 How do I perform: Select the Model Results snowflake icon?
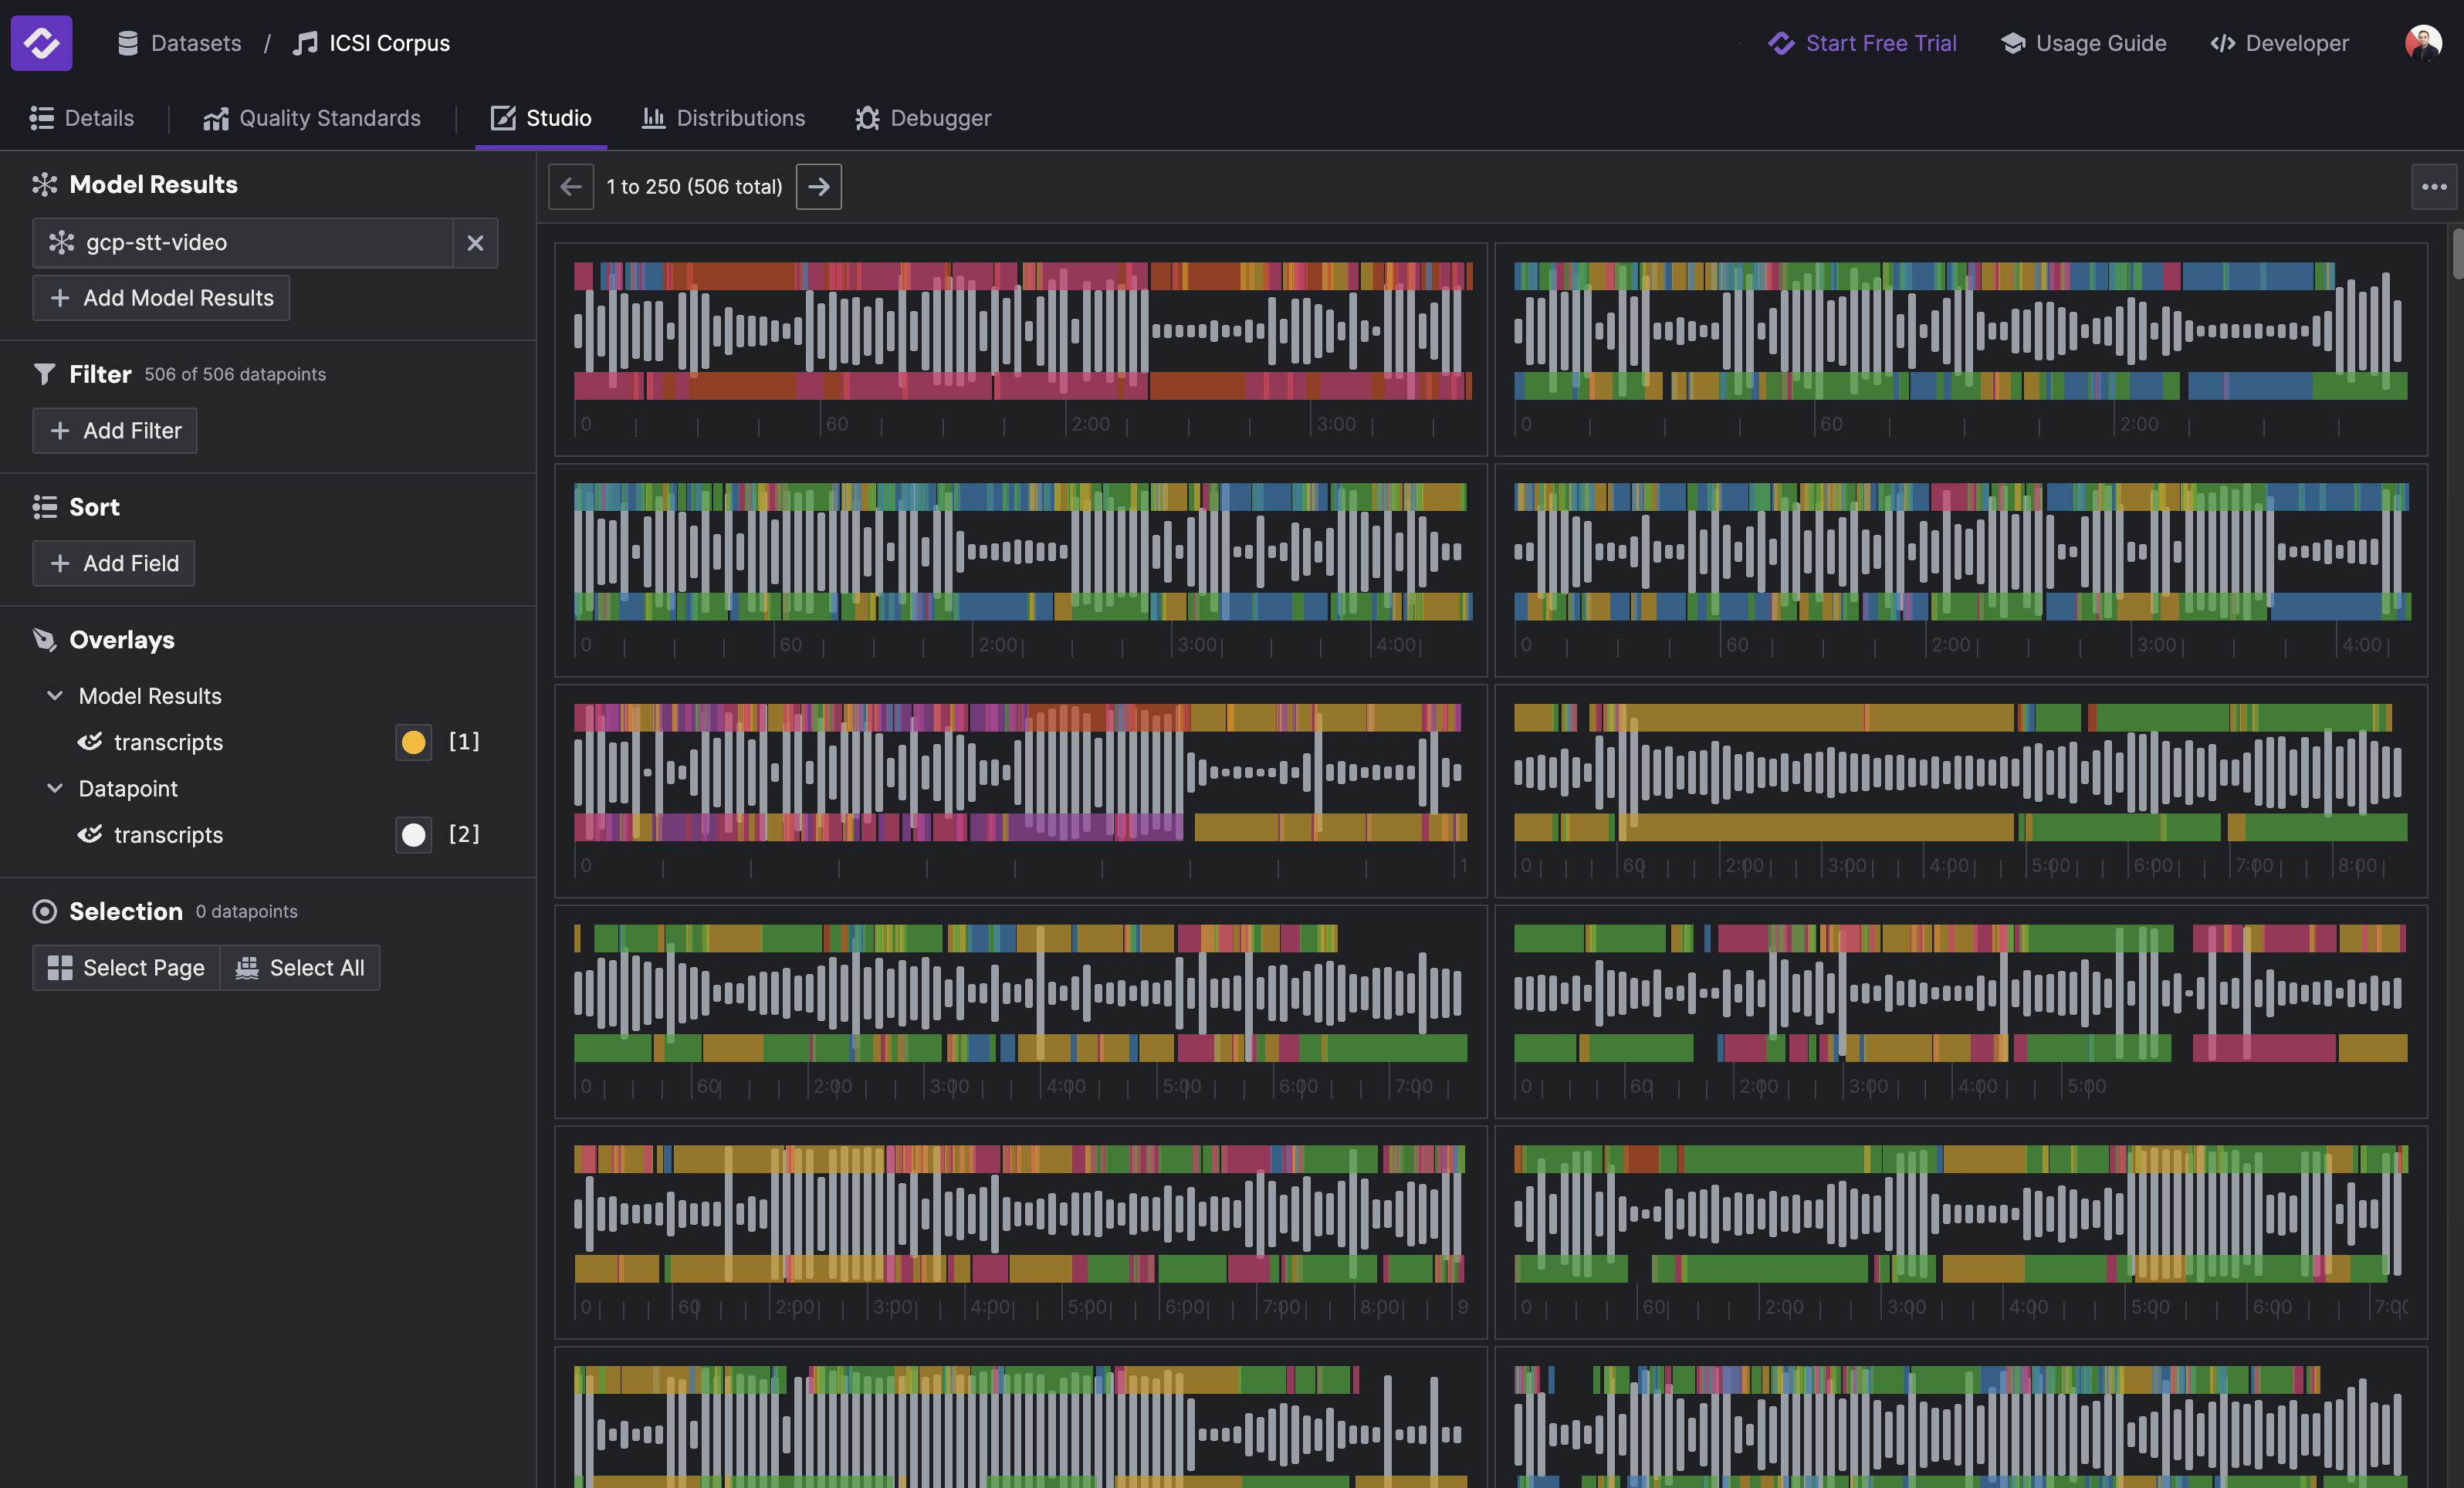pyautogui.click(x=44, y=184)
